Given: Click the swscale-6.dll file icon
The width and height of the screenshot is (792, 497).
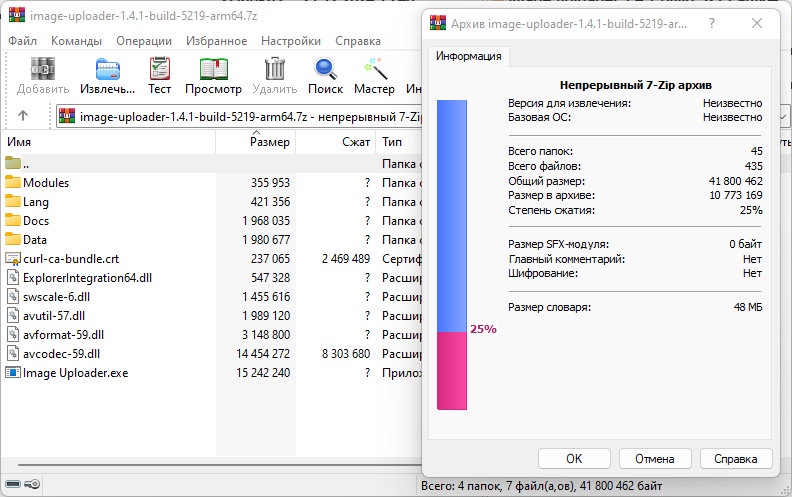Looking at the screenshot, I should coord(13,296).
